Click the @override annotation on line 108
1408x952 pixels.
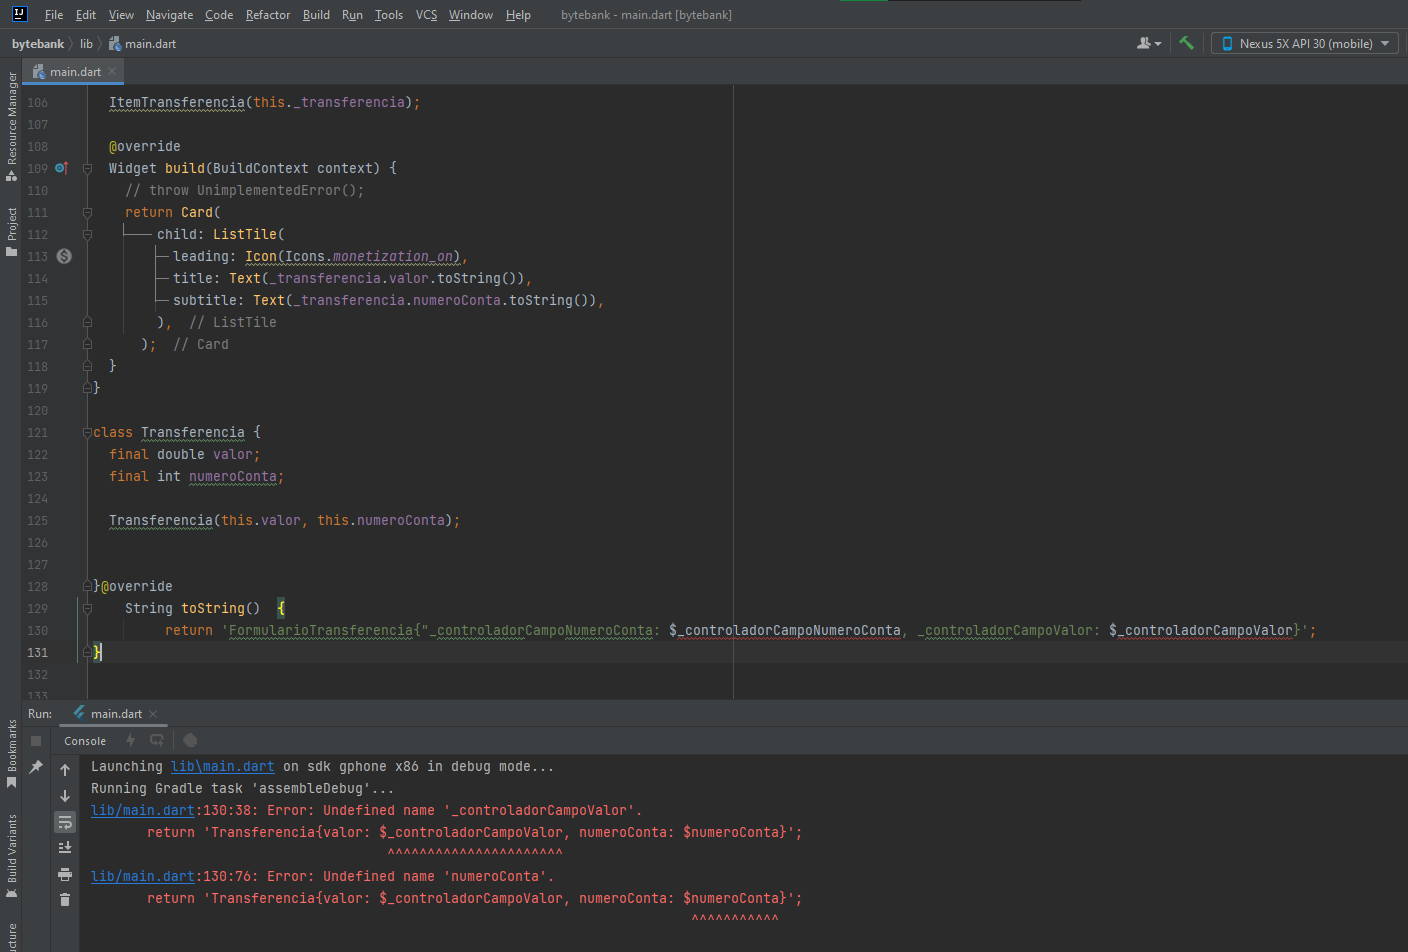pos(145,147)
